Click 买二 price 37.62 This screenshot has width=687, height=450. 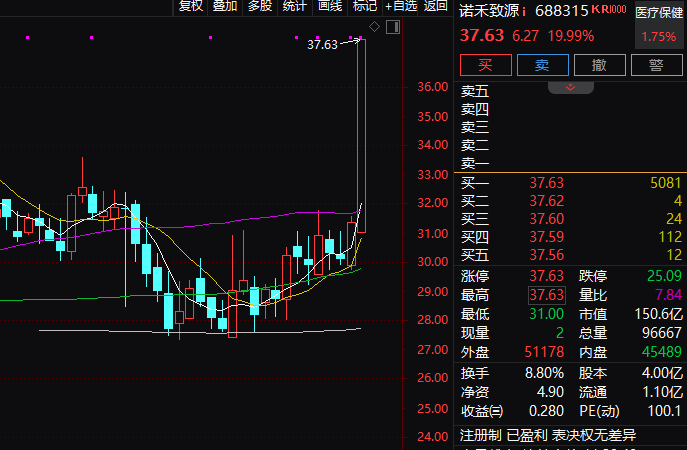click(546, 201)
